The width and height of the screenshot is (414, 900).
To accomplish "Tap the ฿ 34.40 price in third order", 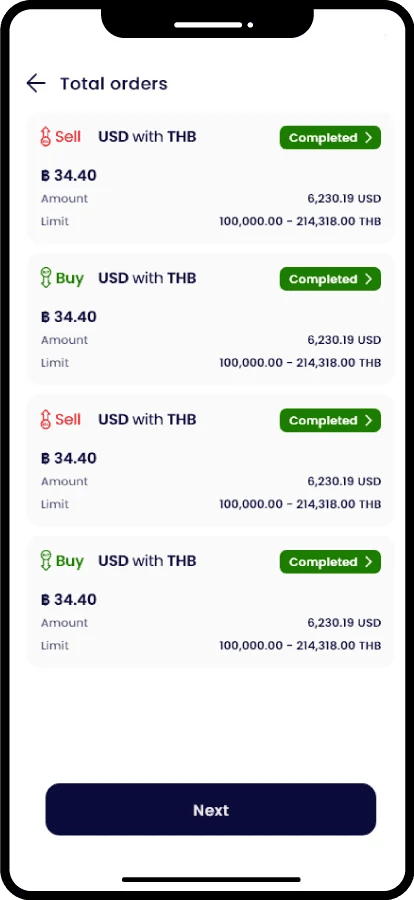I will point(69,458).
